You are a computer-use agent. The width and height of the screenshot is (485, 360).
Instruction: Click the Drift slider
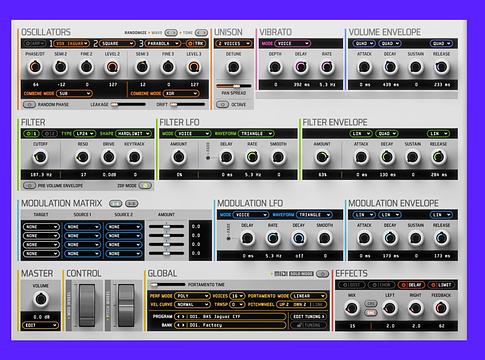(187, 105)
